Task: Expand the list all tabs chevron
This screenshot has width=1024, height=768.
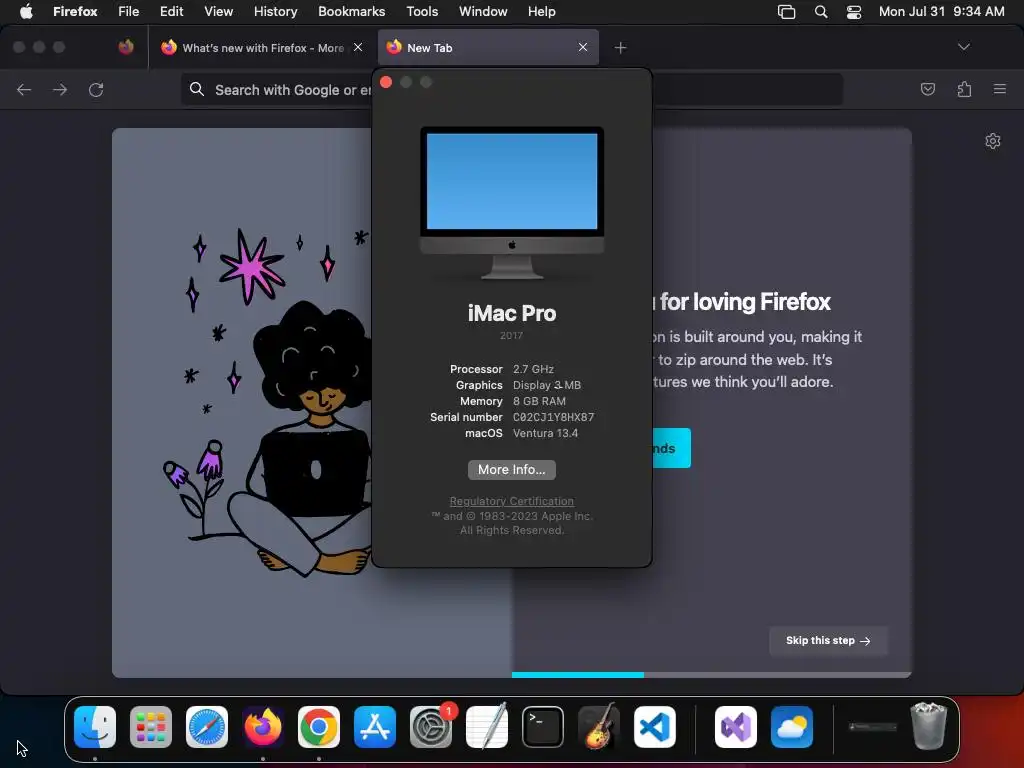Action: tap(963, 47)
